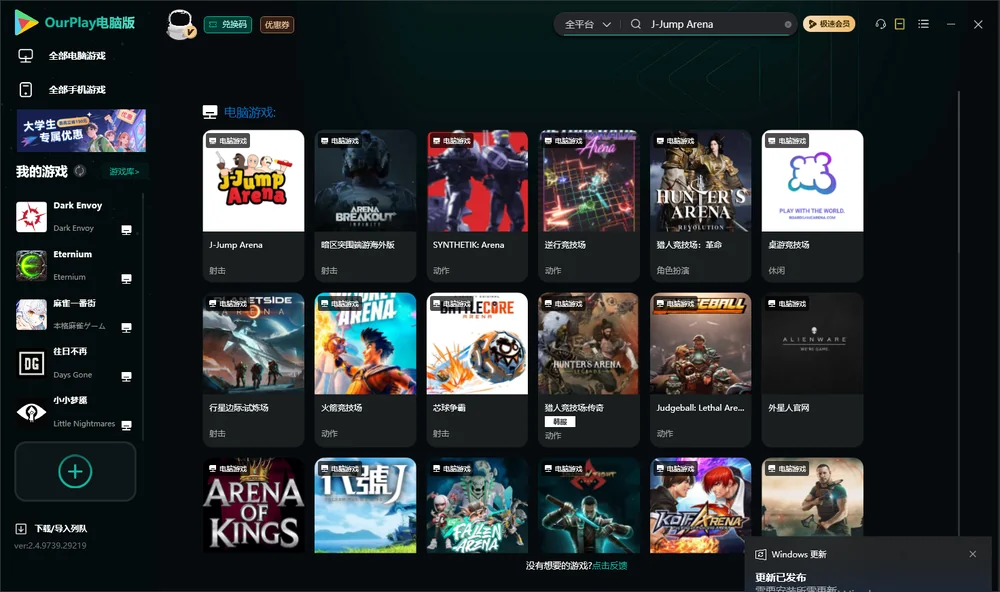1000x592 pixels.
Task: Open the 极速会员 VIP membership button
Action: coord(828,24)
